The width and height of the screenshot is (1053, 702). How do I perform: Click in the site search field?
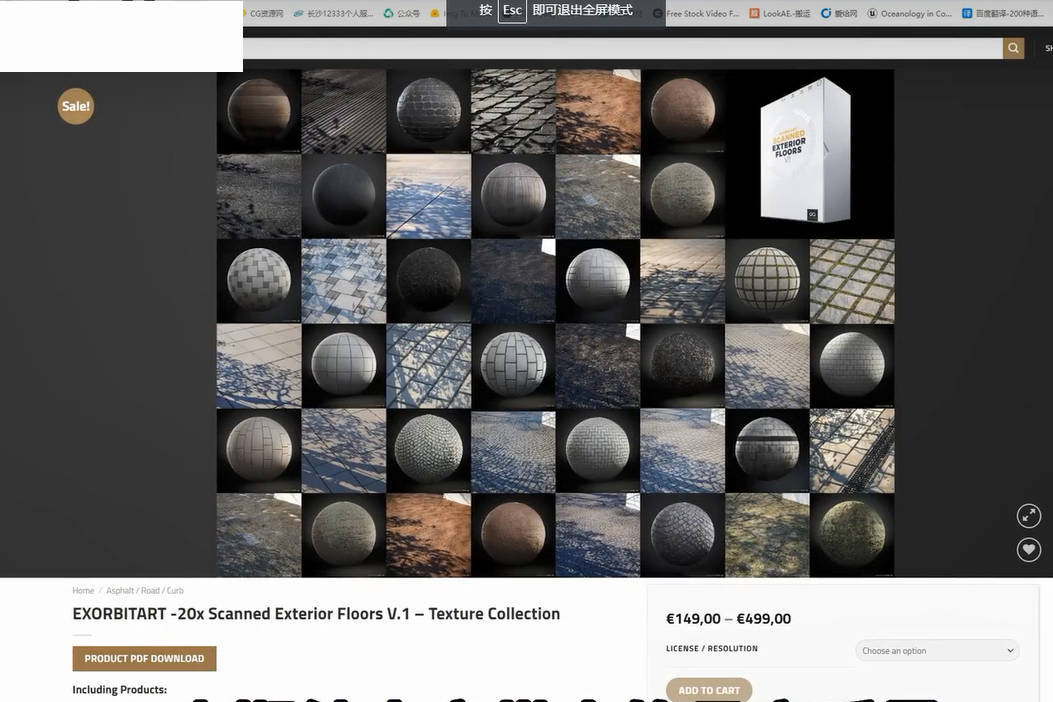[620, 48]
